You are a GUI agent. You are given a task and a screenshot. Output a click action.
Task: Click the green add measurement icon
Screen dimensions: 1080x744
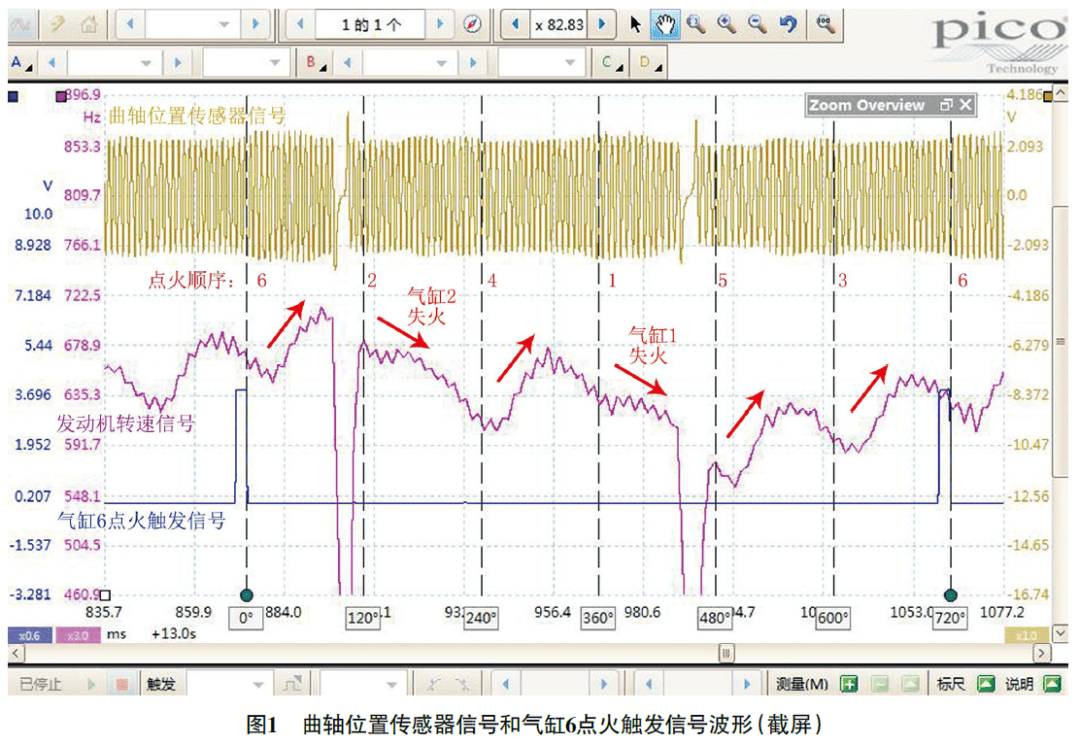(849, 685)
